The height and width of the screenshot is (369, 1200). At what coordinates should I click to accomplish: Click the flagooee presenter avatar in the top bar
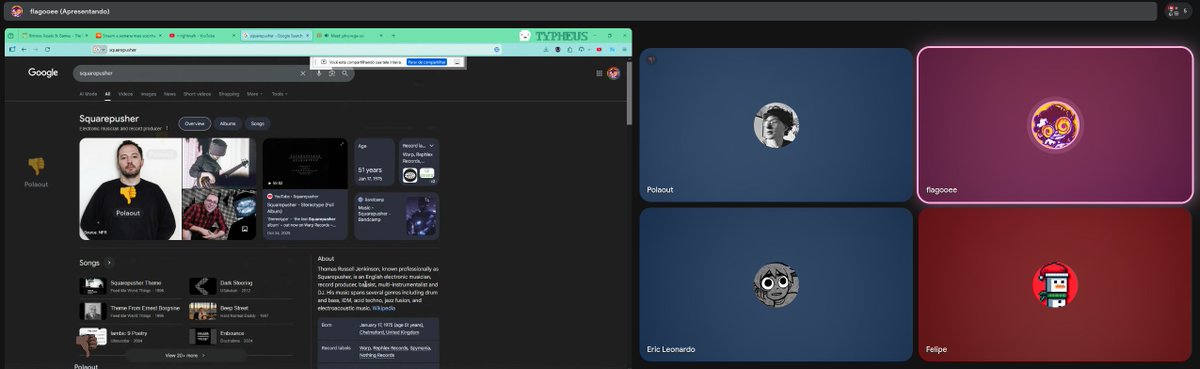17,11
